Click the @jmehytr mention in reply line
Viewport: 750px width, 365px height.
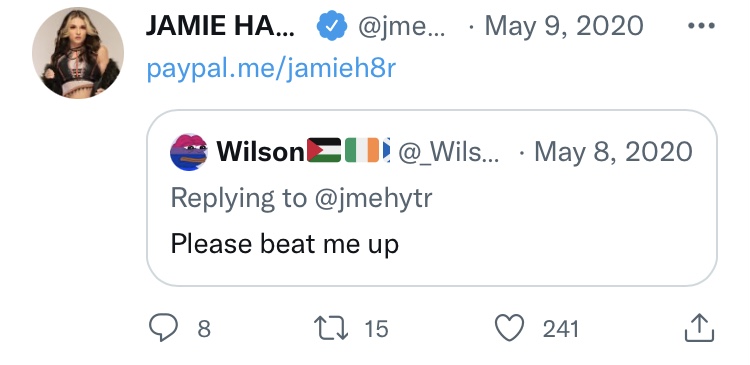[x=373, y=198]
